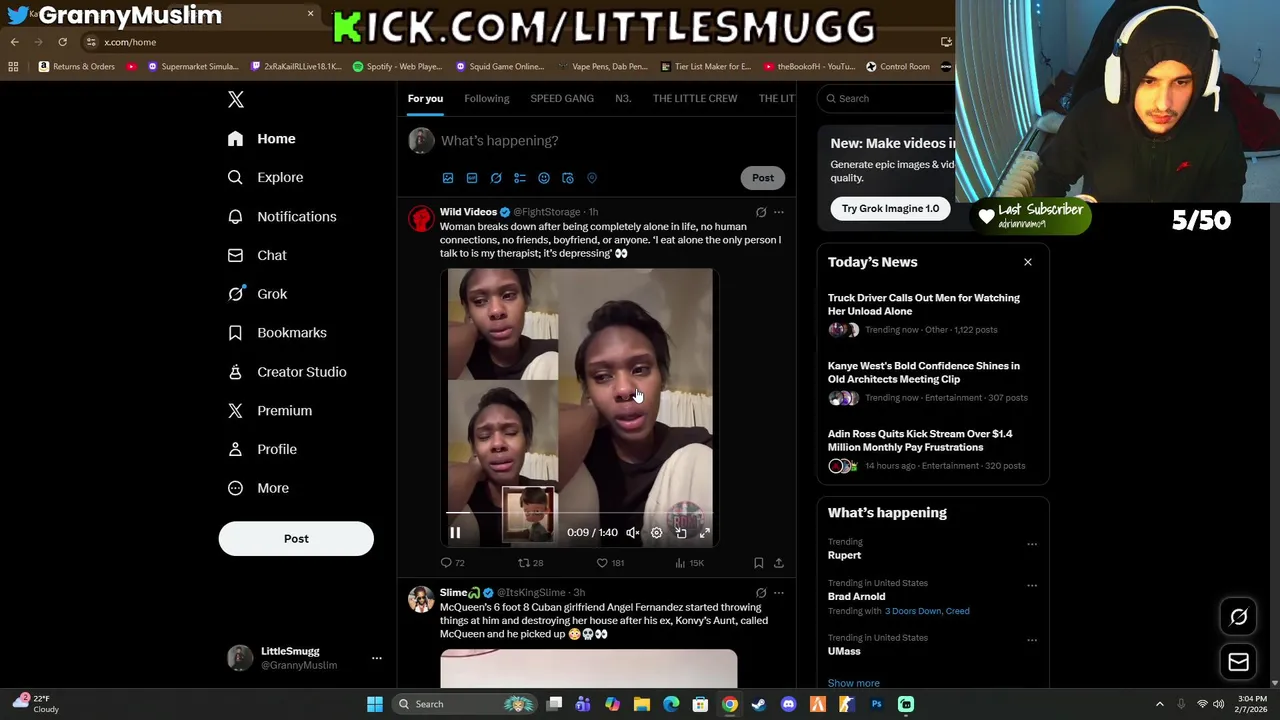This screenshot has height=720, width=1280.
Task: Open Truck Driver Calls Out Men news story
Action: coord(924,305)
